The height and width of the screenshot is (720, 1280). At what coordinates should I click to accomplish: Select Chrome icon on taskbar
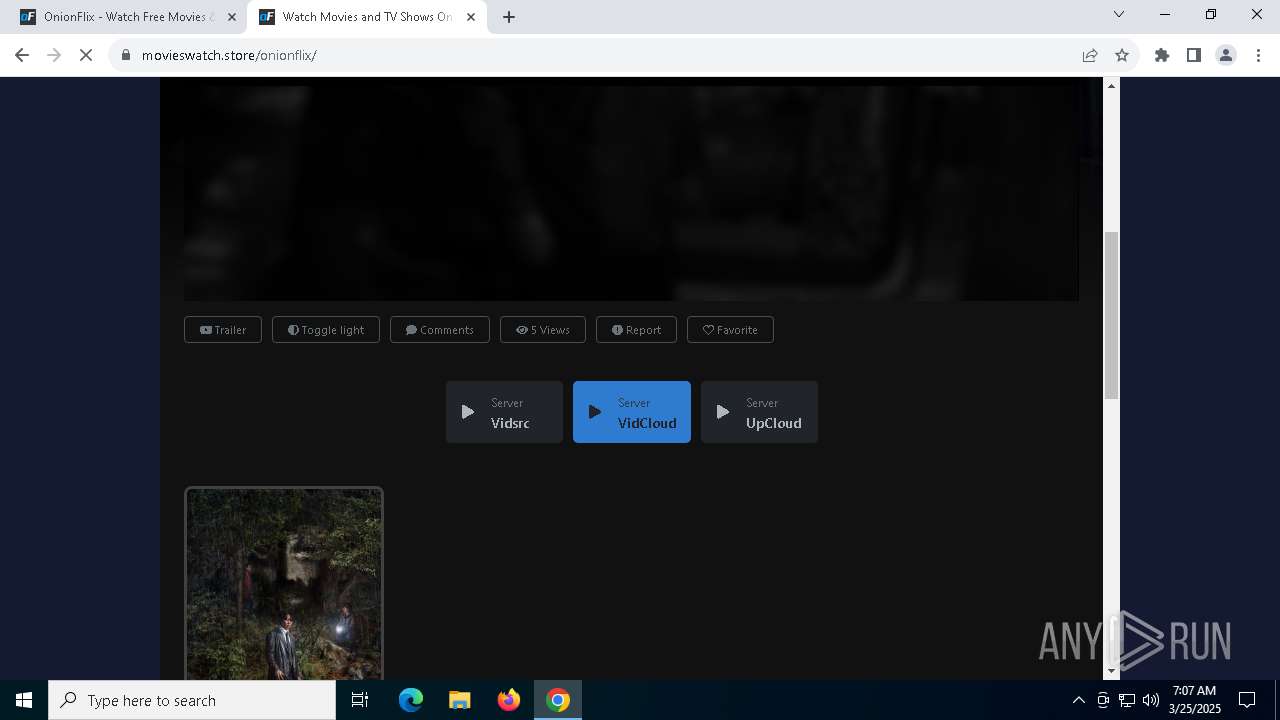click(558, 700)
